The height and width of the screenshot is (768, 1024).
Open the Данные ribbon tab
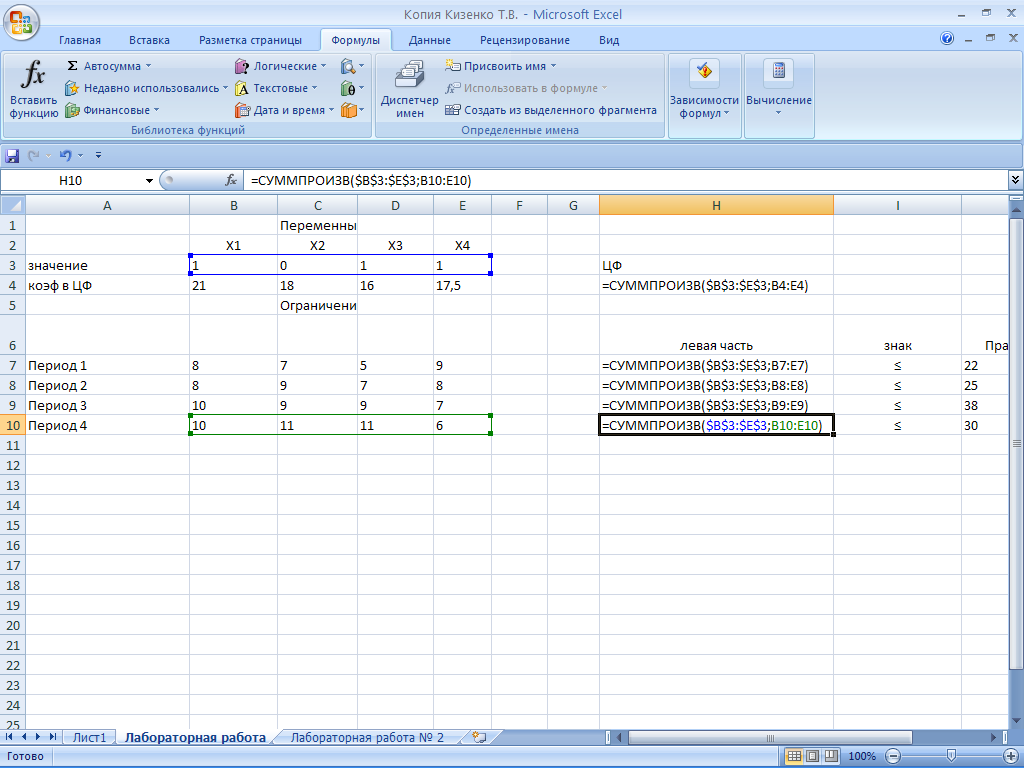tap(429, 40)
